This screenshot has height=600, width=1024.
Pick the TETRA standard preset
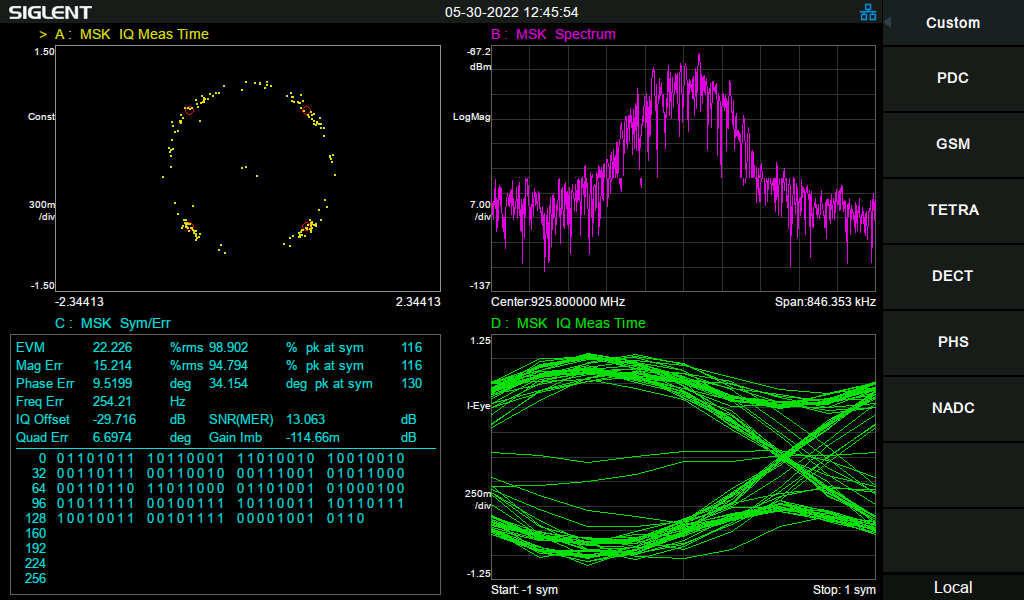[953, 210]
